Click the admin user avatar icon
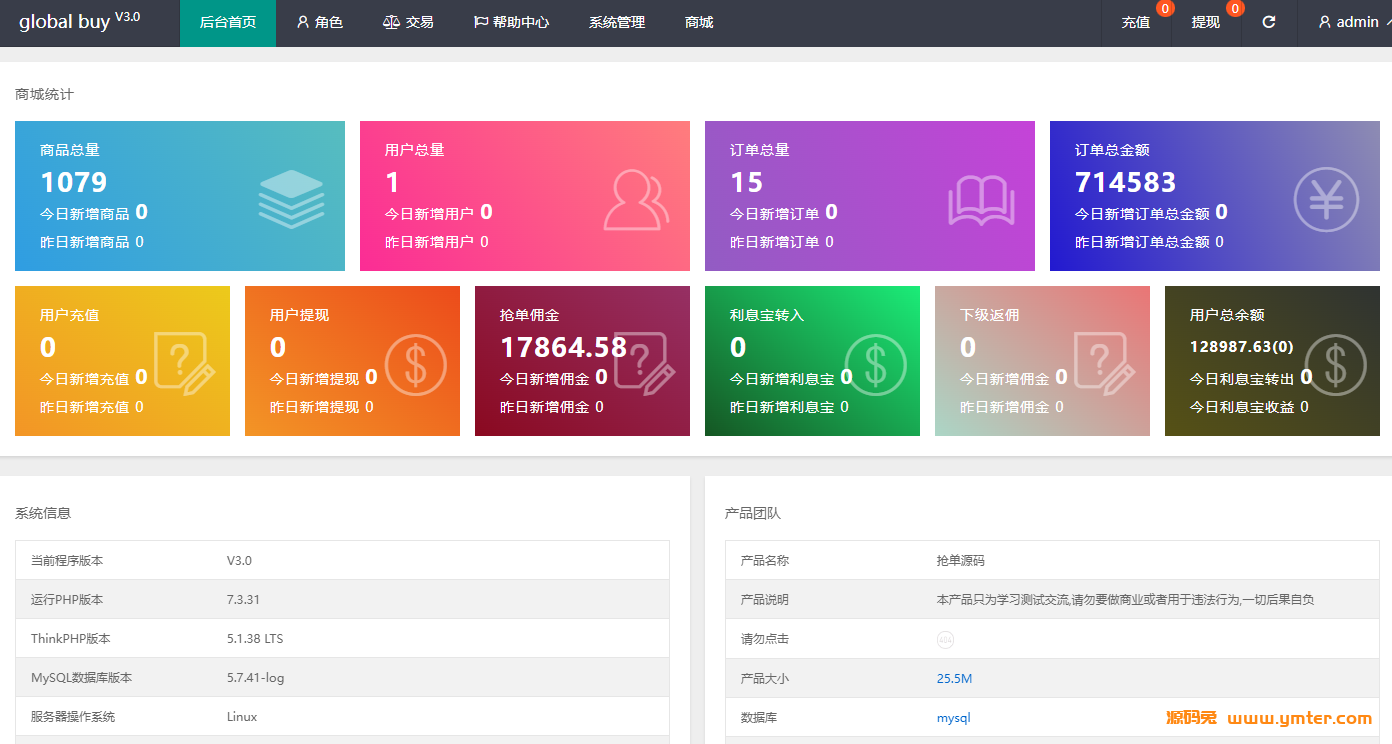This screenshot has width=1392, height=744. (1325, 22)
